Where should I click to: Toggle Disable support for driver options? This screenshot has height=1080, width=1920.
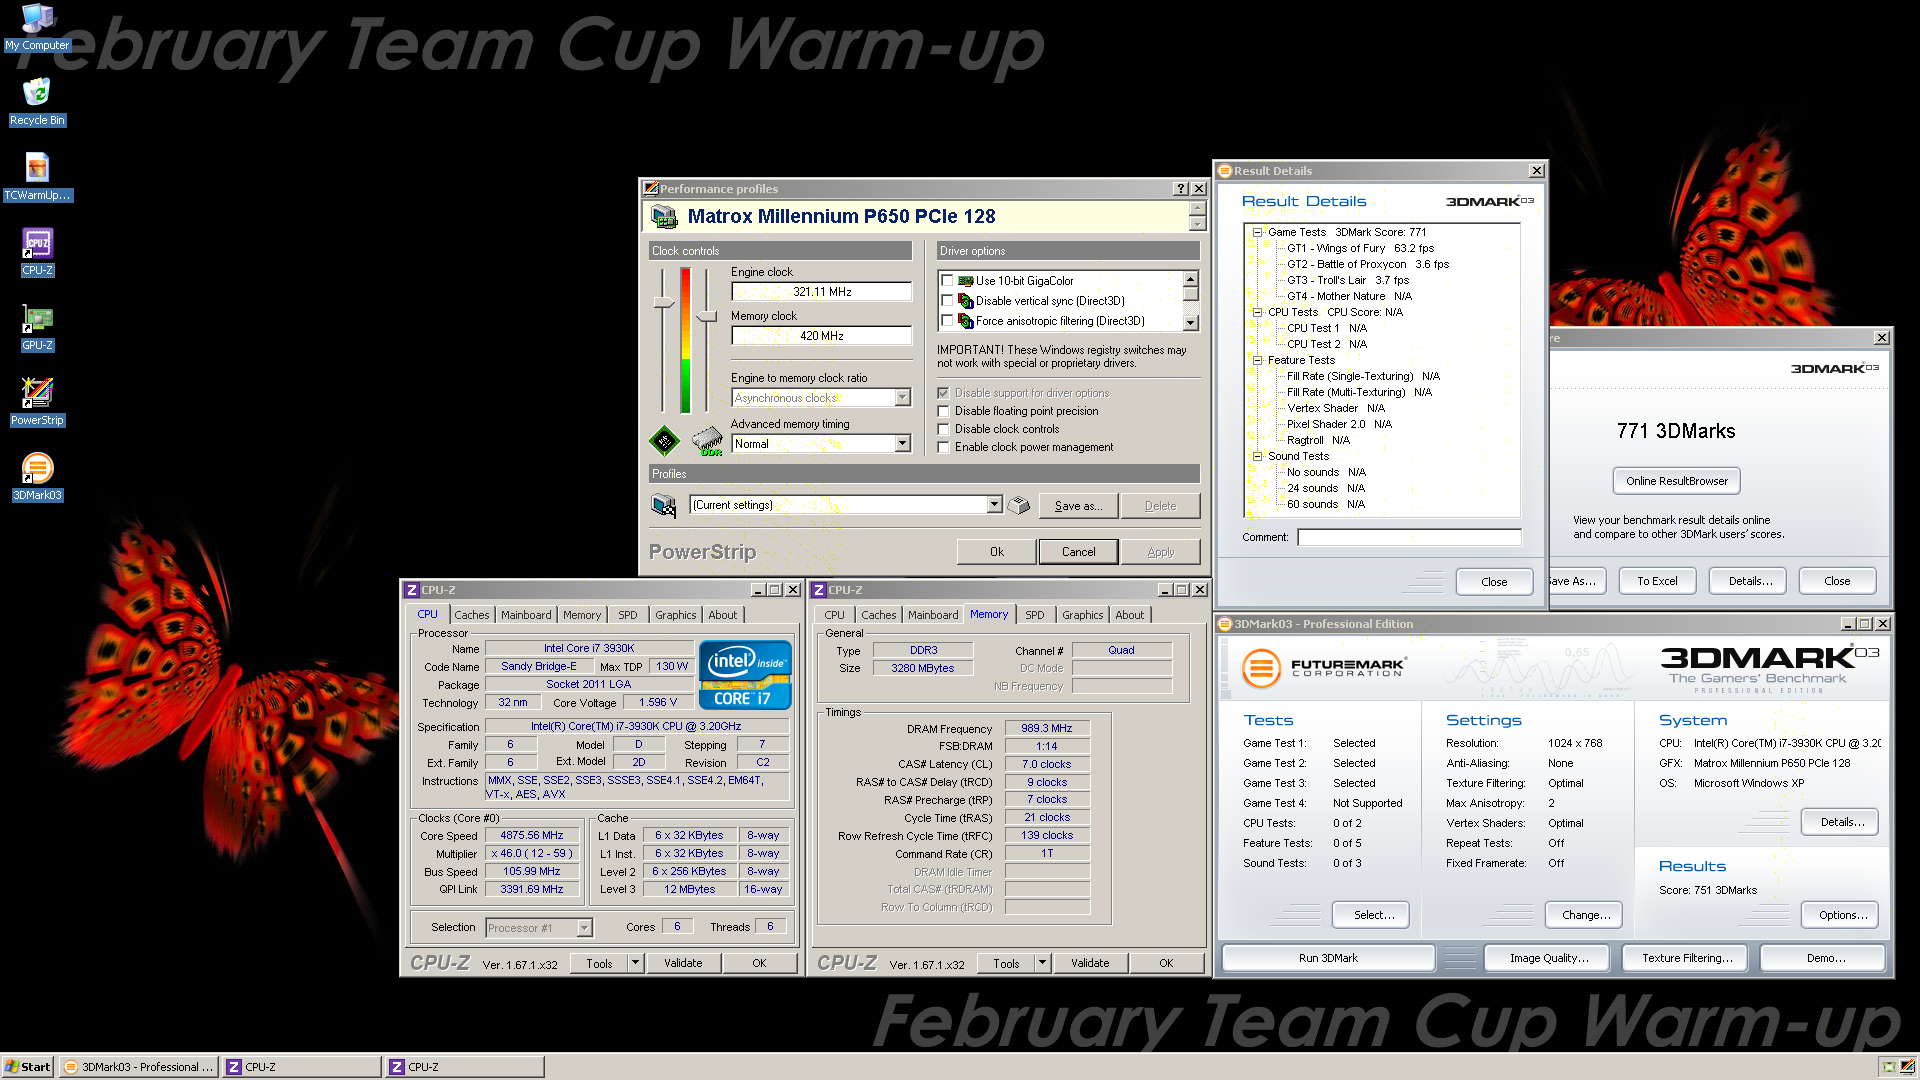pos(943,393)
